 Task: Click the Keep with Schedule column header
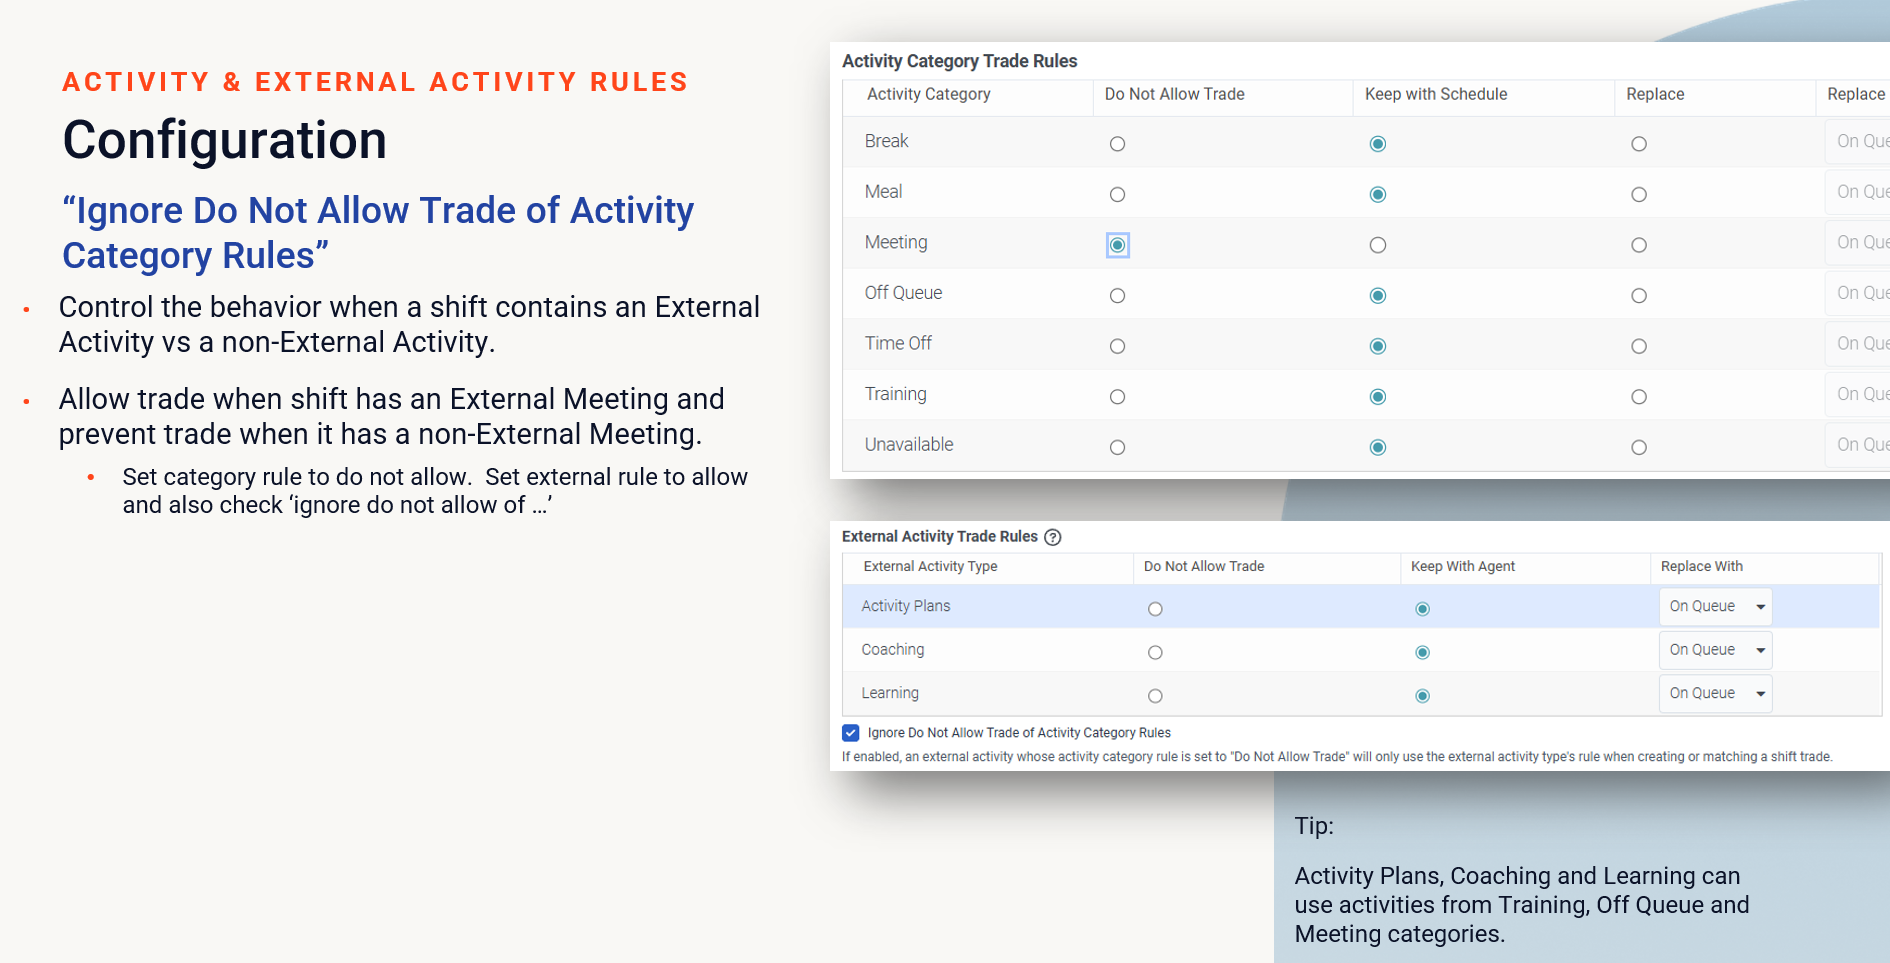point(1435,94)
